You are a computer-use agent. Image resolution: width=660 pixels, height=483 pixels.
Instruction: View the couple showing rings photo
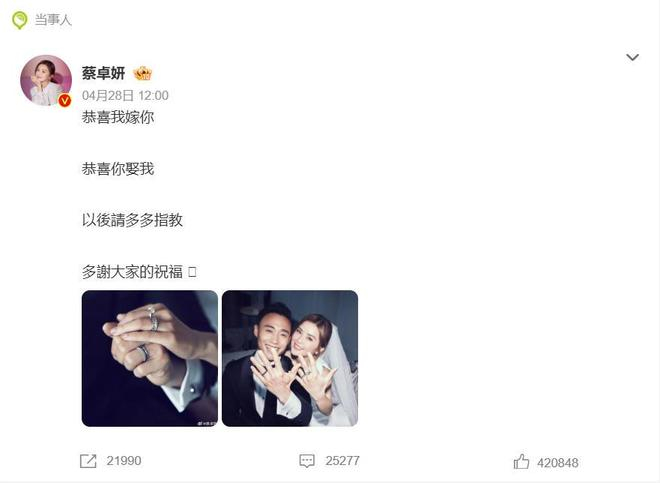[290, 358]
